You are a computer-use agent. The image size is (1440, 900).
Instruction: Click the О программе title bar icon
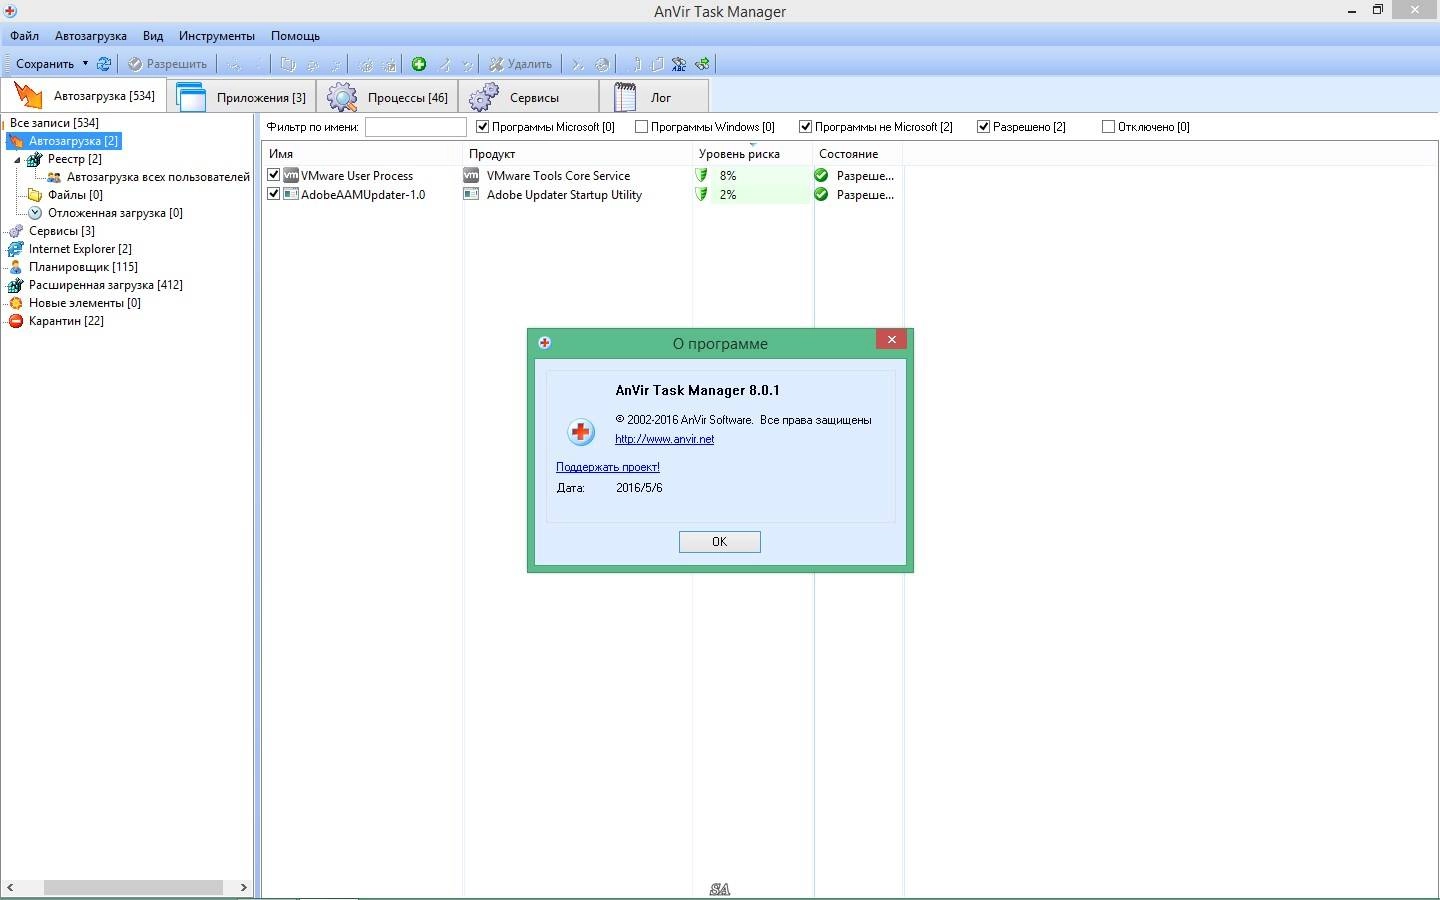544,342
